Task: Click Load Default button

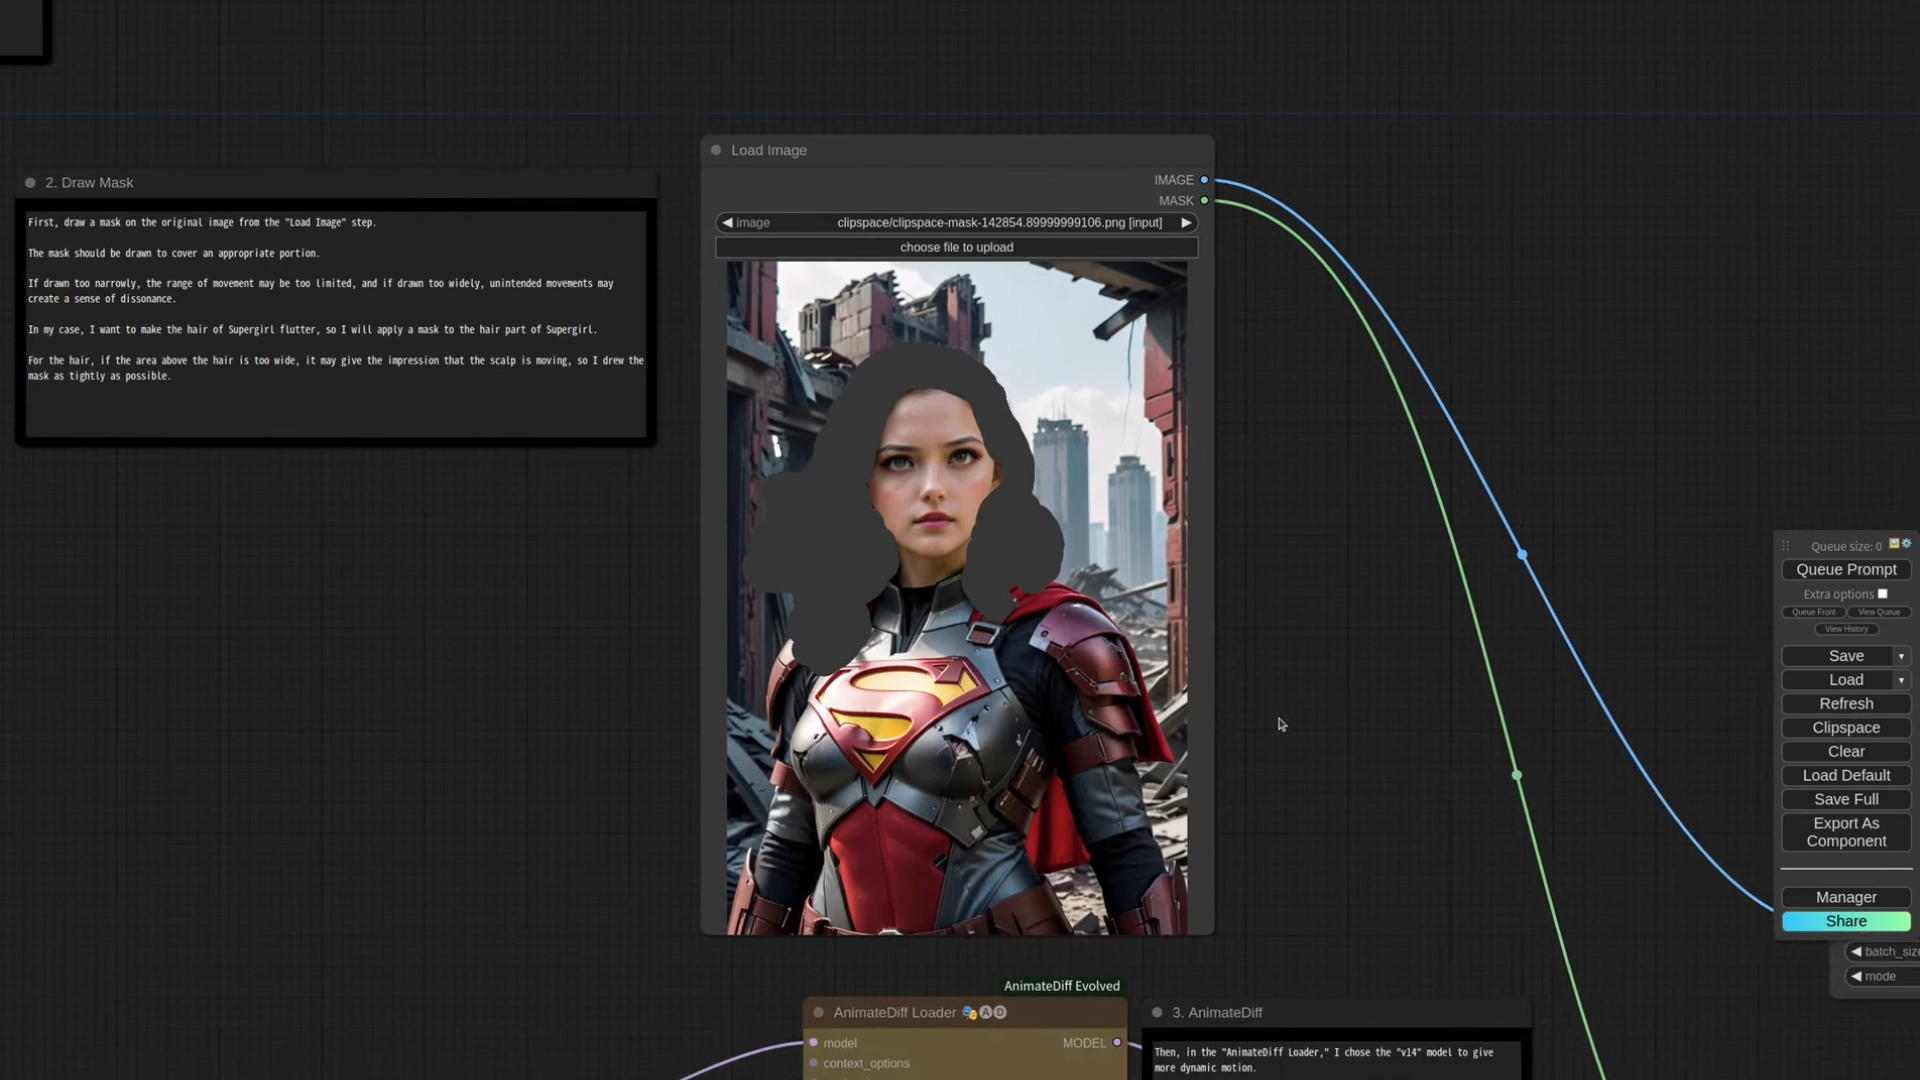Action: point(1846,776)
